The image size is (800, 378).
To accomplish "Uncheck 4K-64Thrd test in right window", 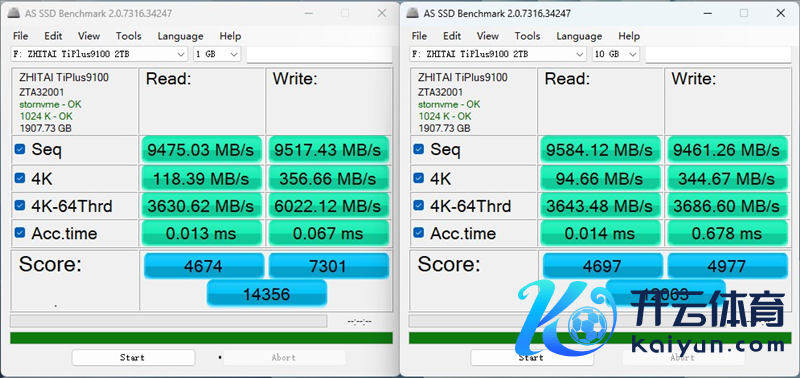I will pos(419,206).
